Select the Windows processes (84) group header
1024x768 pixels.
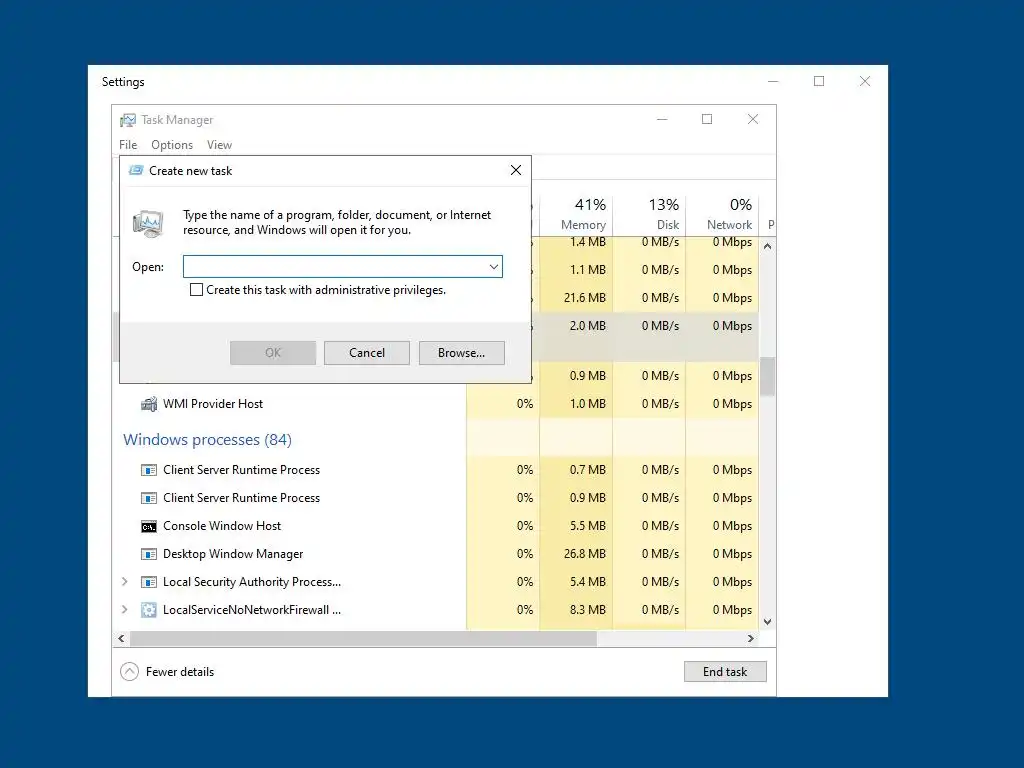[x=207, y=440]
